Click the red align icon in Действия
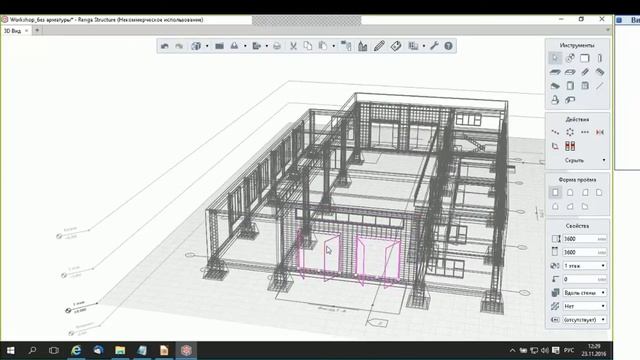The height and width of the screenshot is (360, 640). coord(570,146)
